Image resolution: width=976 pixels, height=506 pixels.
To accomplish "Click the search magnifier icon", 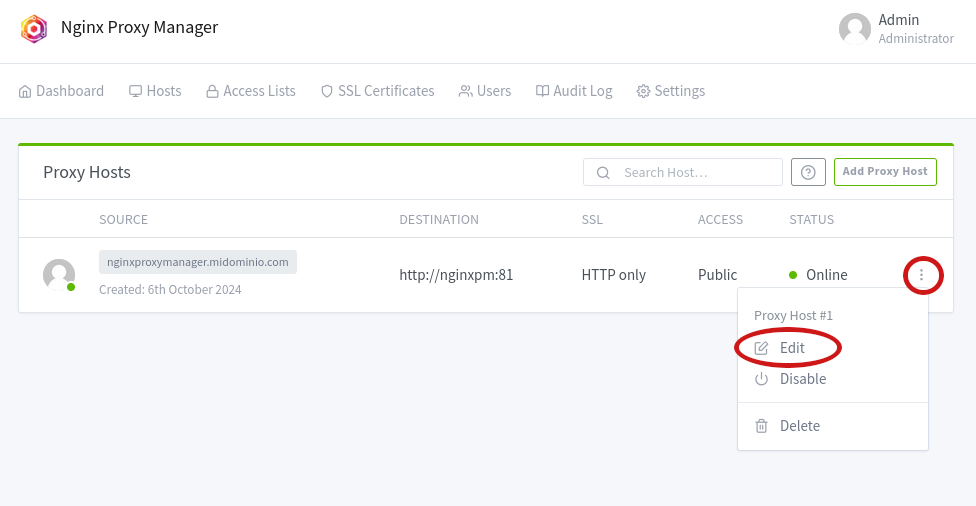I will (603, 172).
